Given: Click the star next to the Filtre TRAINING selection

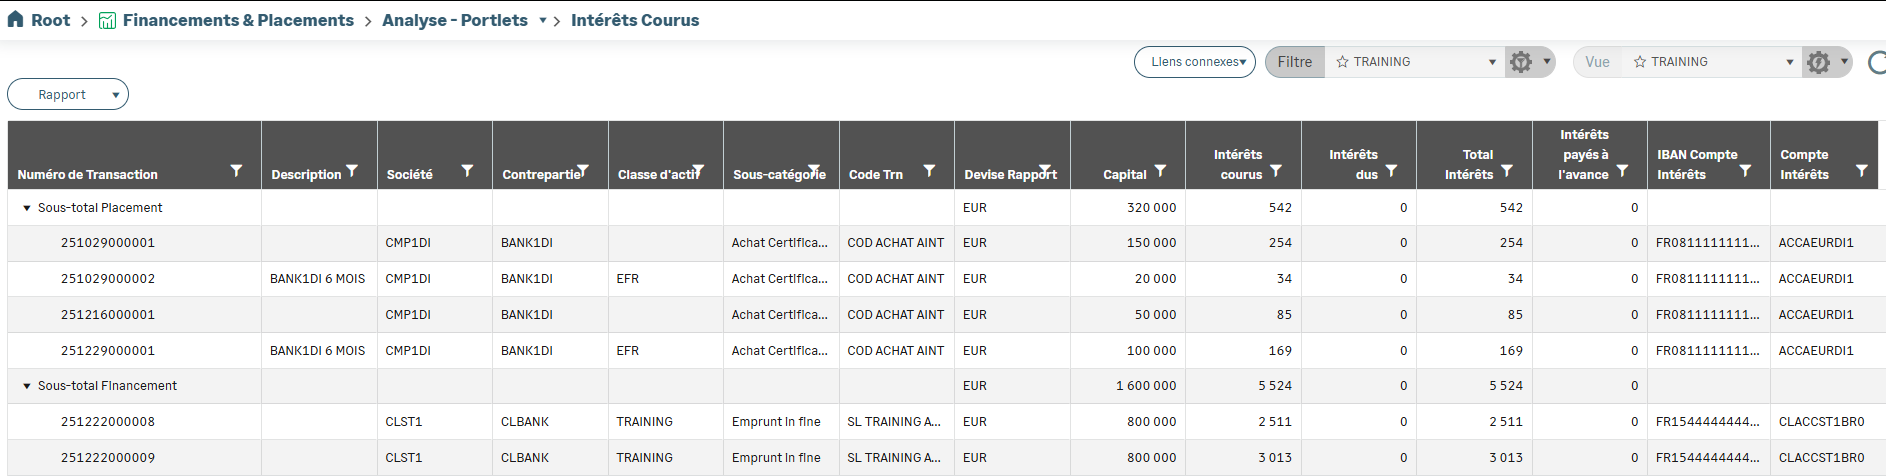Looking at the screenshot, I should (x=1342, y=62).
